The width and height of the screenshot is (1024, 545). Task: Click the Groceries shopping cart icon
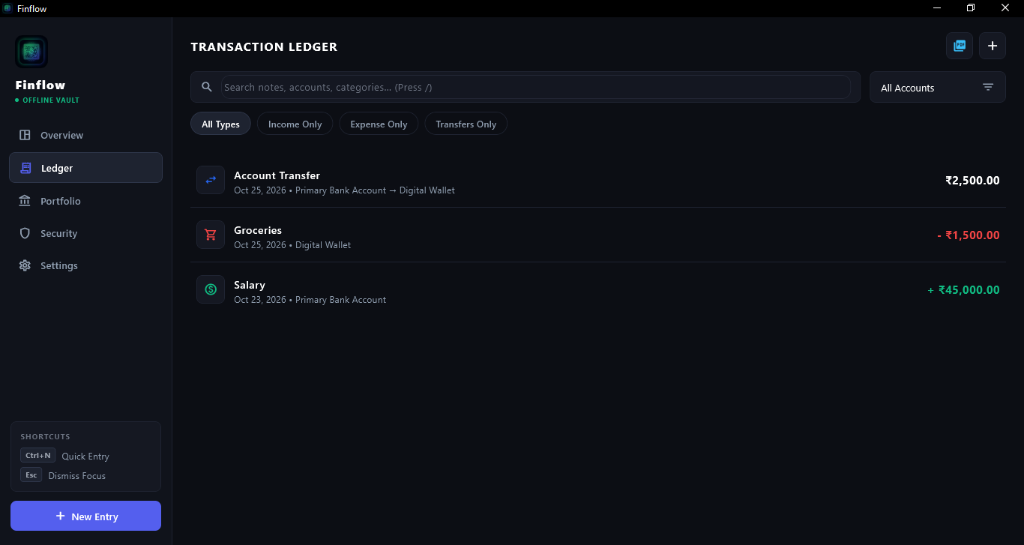[x=210, y=235]
